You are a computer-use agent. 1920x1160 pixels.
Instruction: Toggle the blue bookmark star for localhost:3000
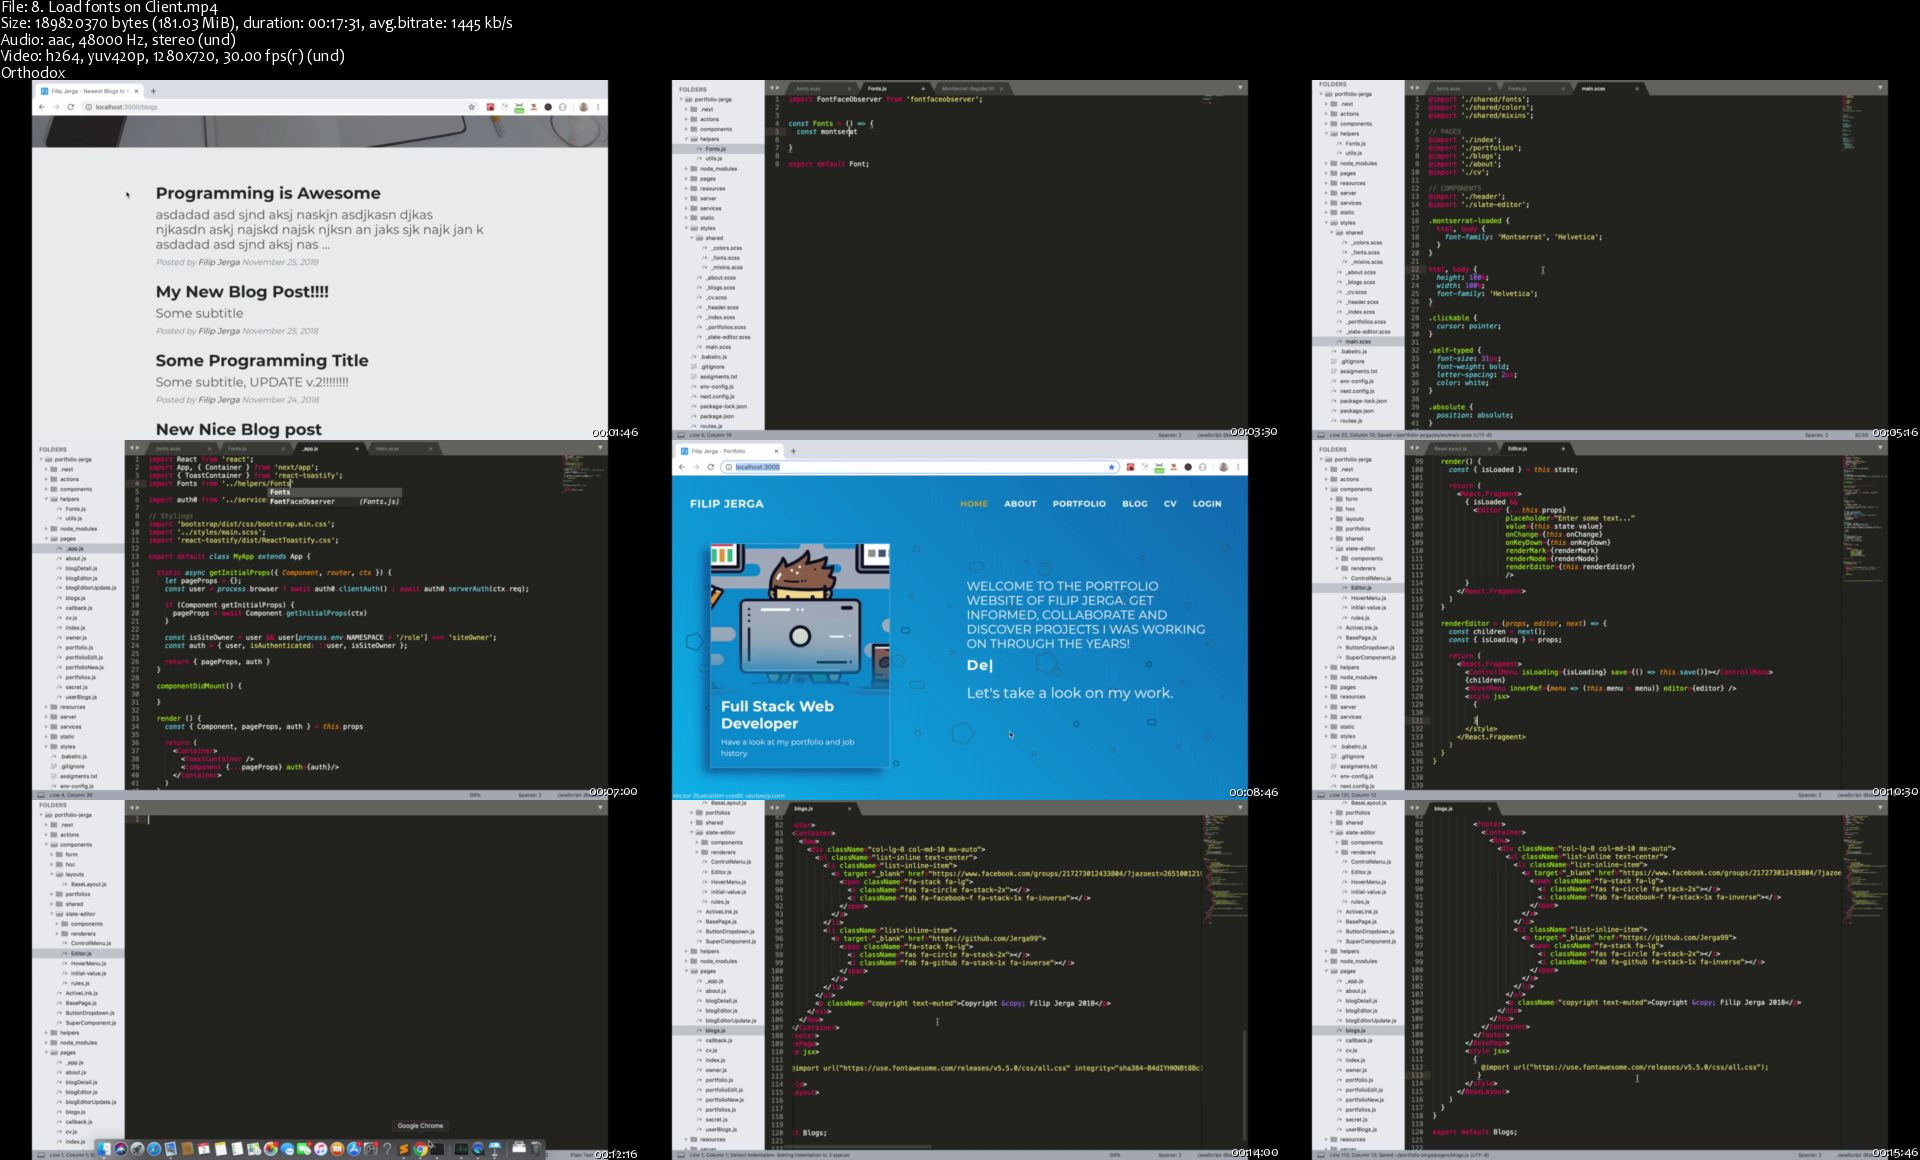(x=1111, y=467)
